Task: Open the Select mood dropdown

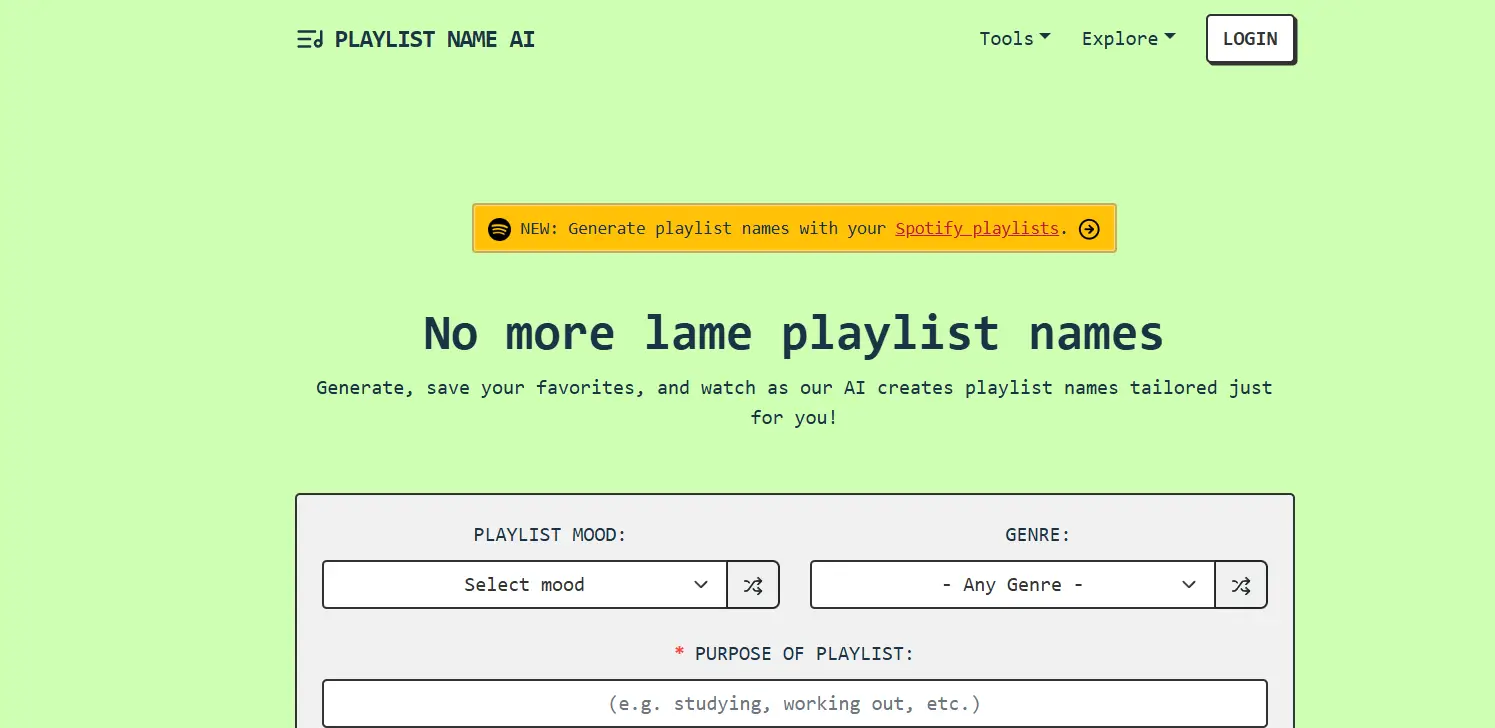Action: (x=524, y=584)
